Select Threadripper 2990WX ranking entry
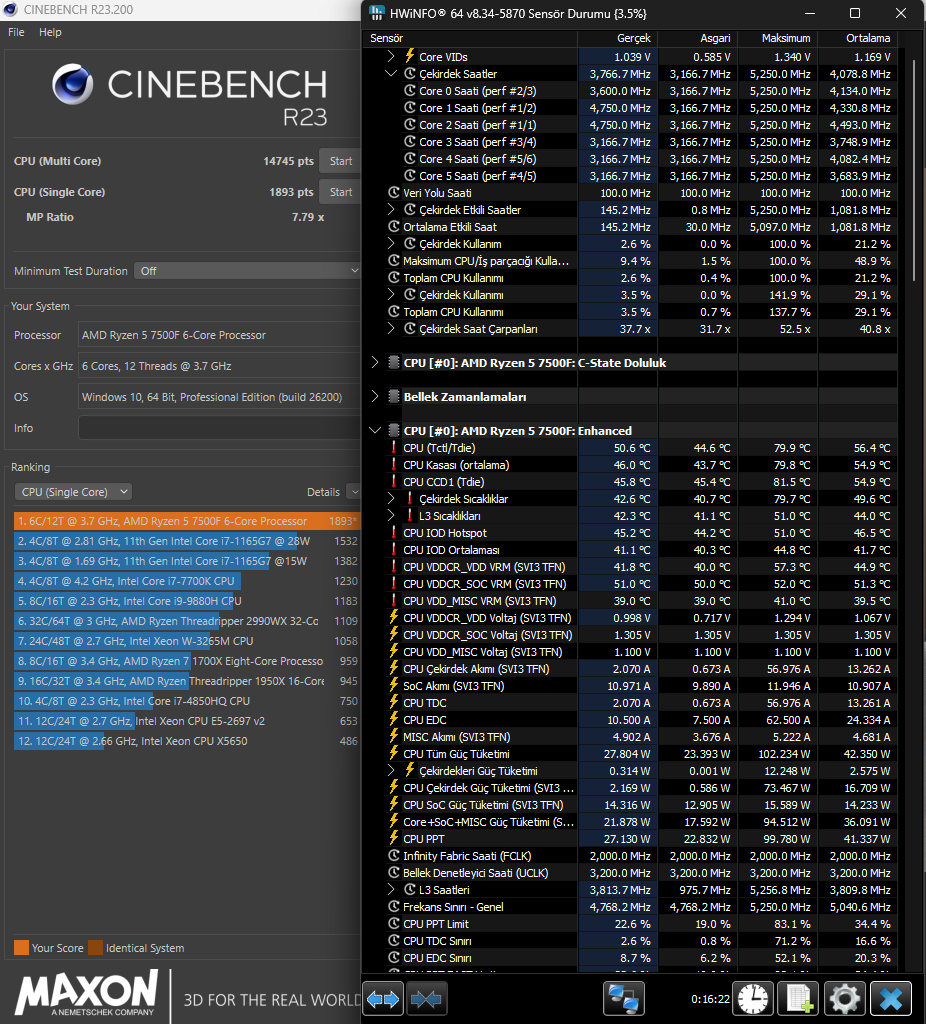This screenshot has height=1024, width=926. pyautogui.click(x=187, y=620)
